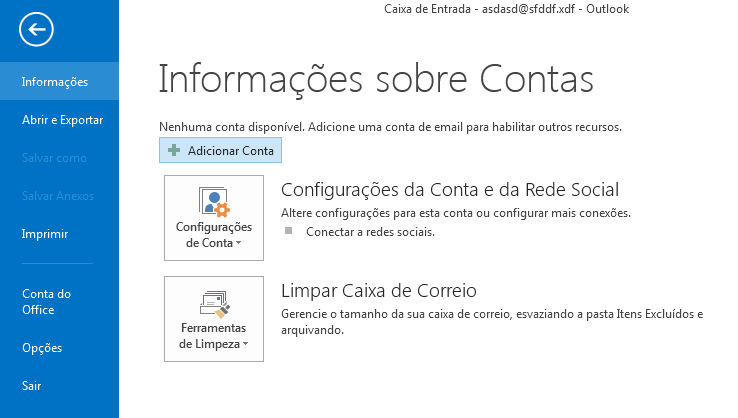
Task: Open the Informações tab
Action: [x=59, y=81]
